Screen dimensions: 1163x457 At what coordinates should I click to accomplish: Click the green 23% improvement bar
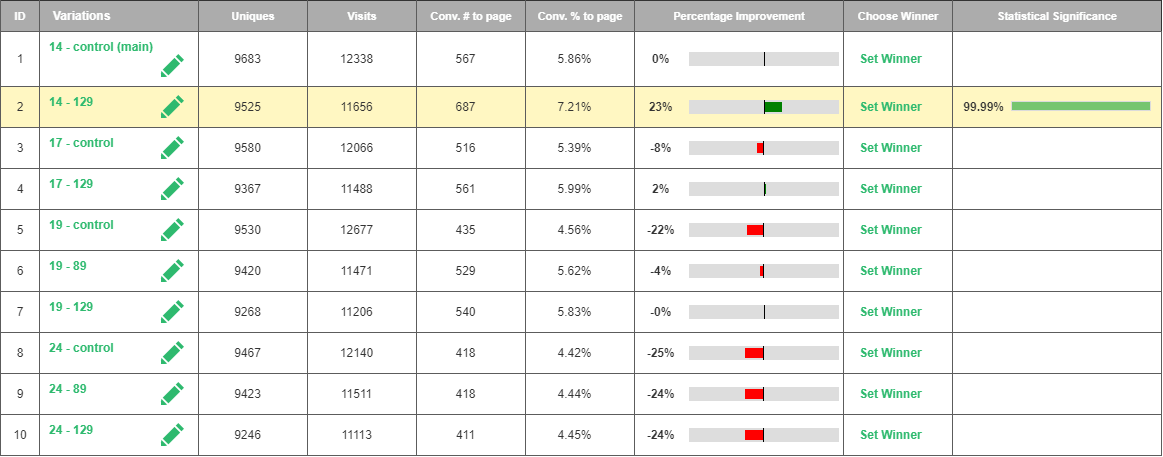point(773,107)
